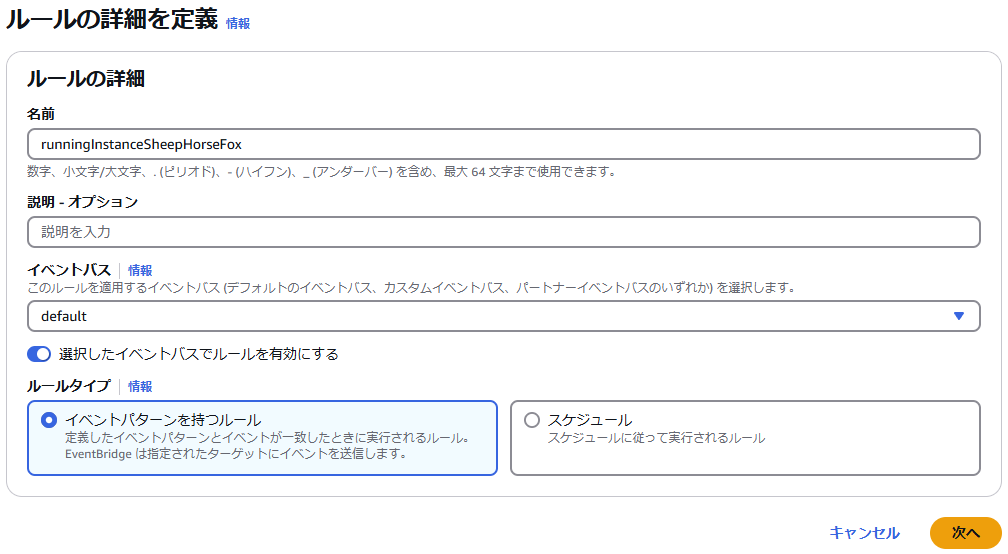Image resolution: width=1008 pixels, height=554 pixels.
Task: Click the event bus description helper text
Action: 411,288
